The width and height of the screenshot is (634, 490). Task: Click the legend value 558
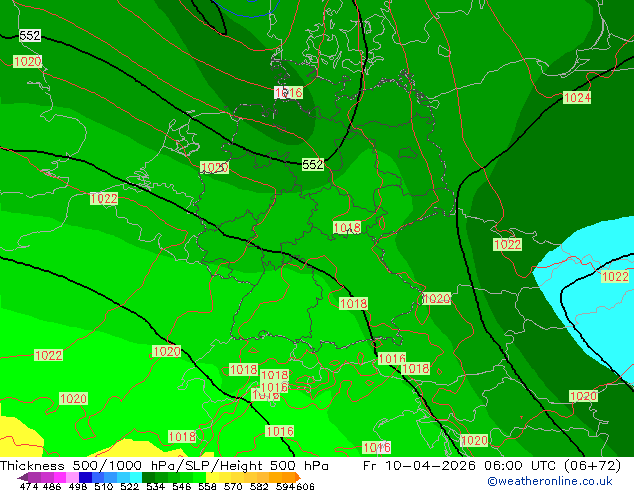pos(207,486)
